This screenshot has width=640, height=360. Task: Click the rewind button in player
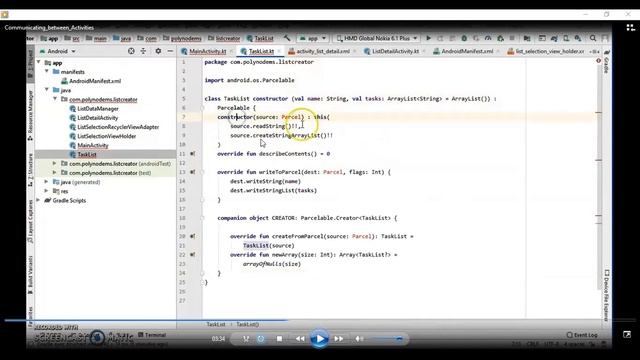[300, 339]
